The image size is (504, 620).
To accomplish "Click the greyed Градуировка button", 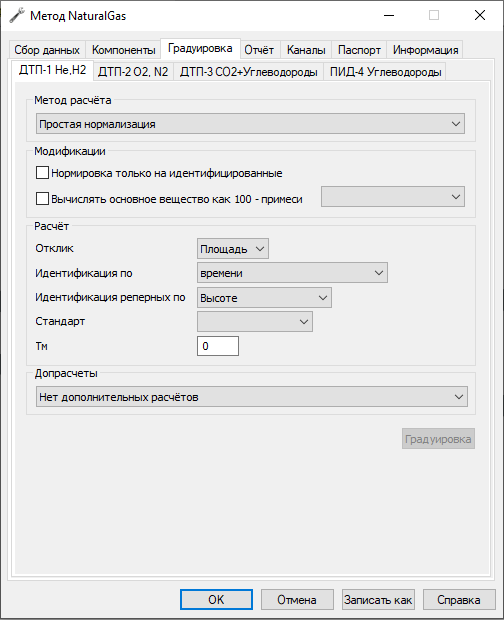I will (x=438, y=439).
